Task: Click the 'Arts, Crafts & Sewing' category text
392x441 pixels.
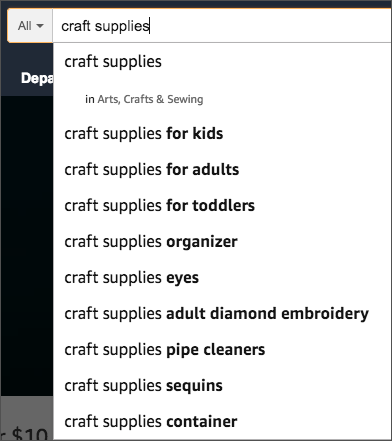Action: pos(150,99)
